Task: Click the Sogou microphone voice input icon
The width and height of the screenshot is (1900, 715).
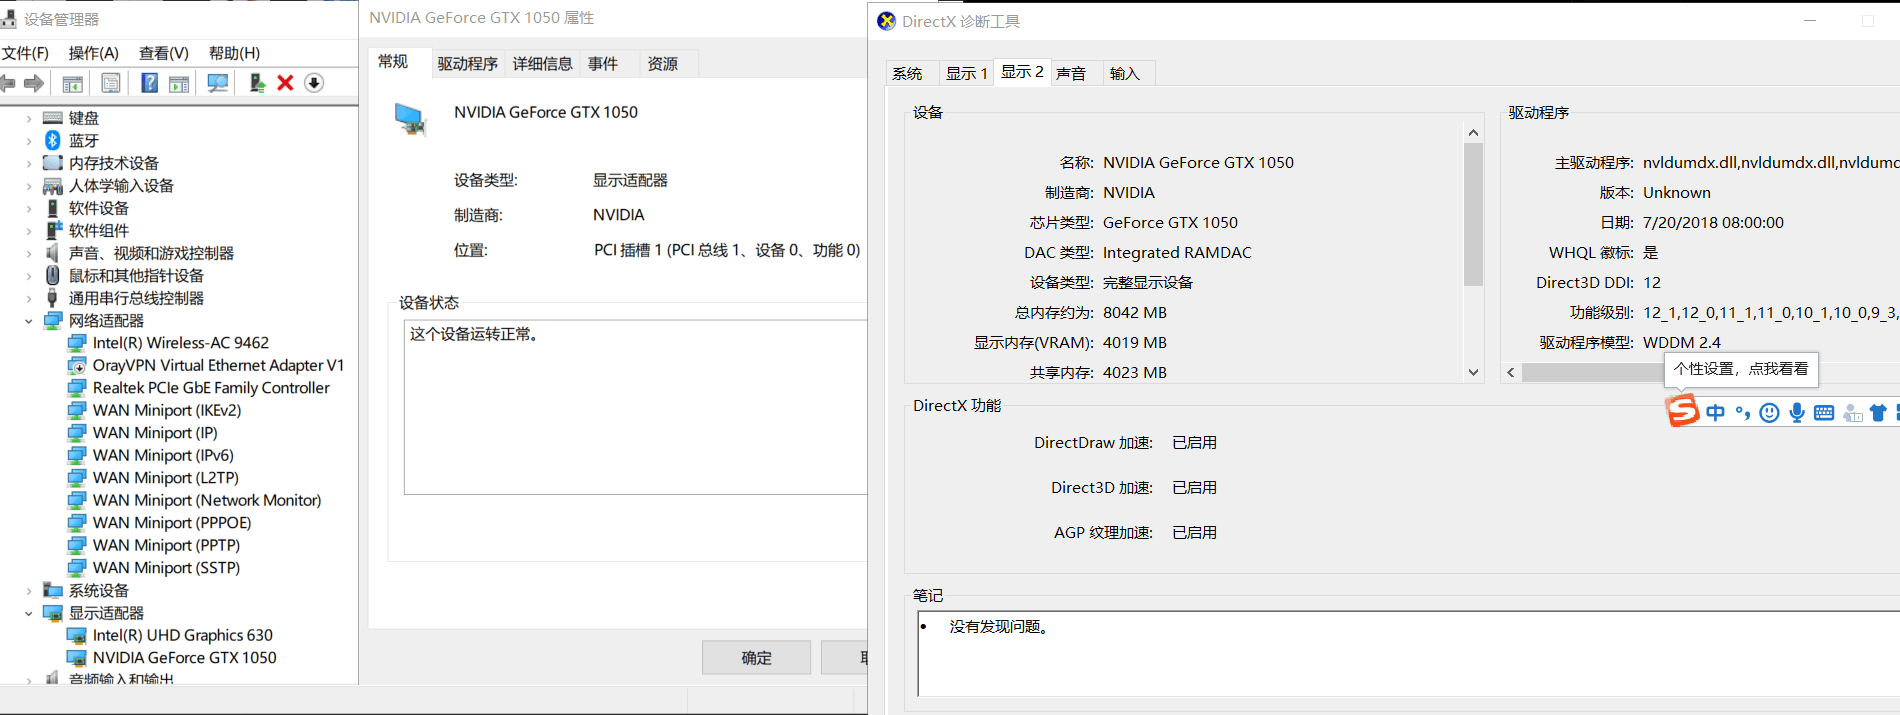Action: (x=1797, y=413)
